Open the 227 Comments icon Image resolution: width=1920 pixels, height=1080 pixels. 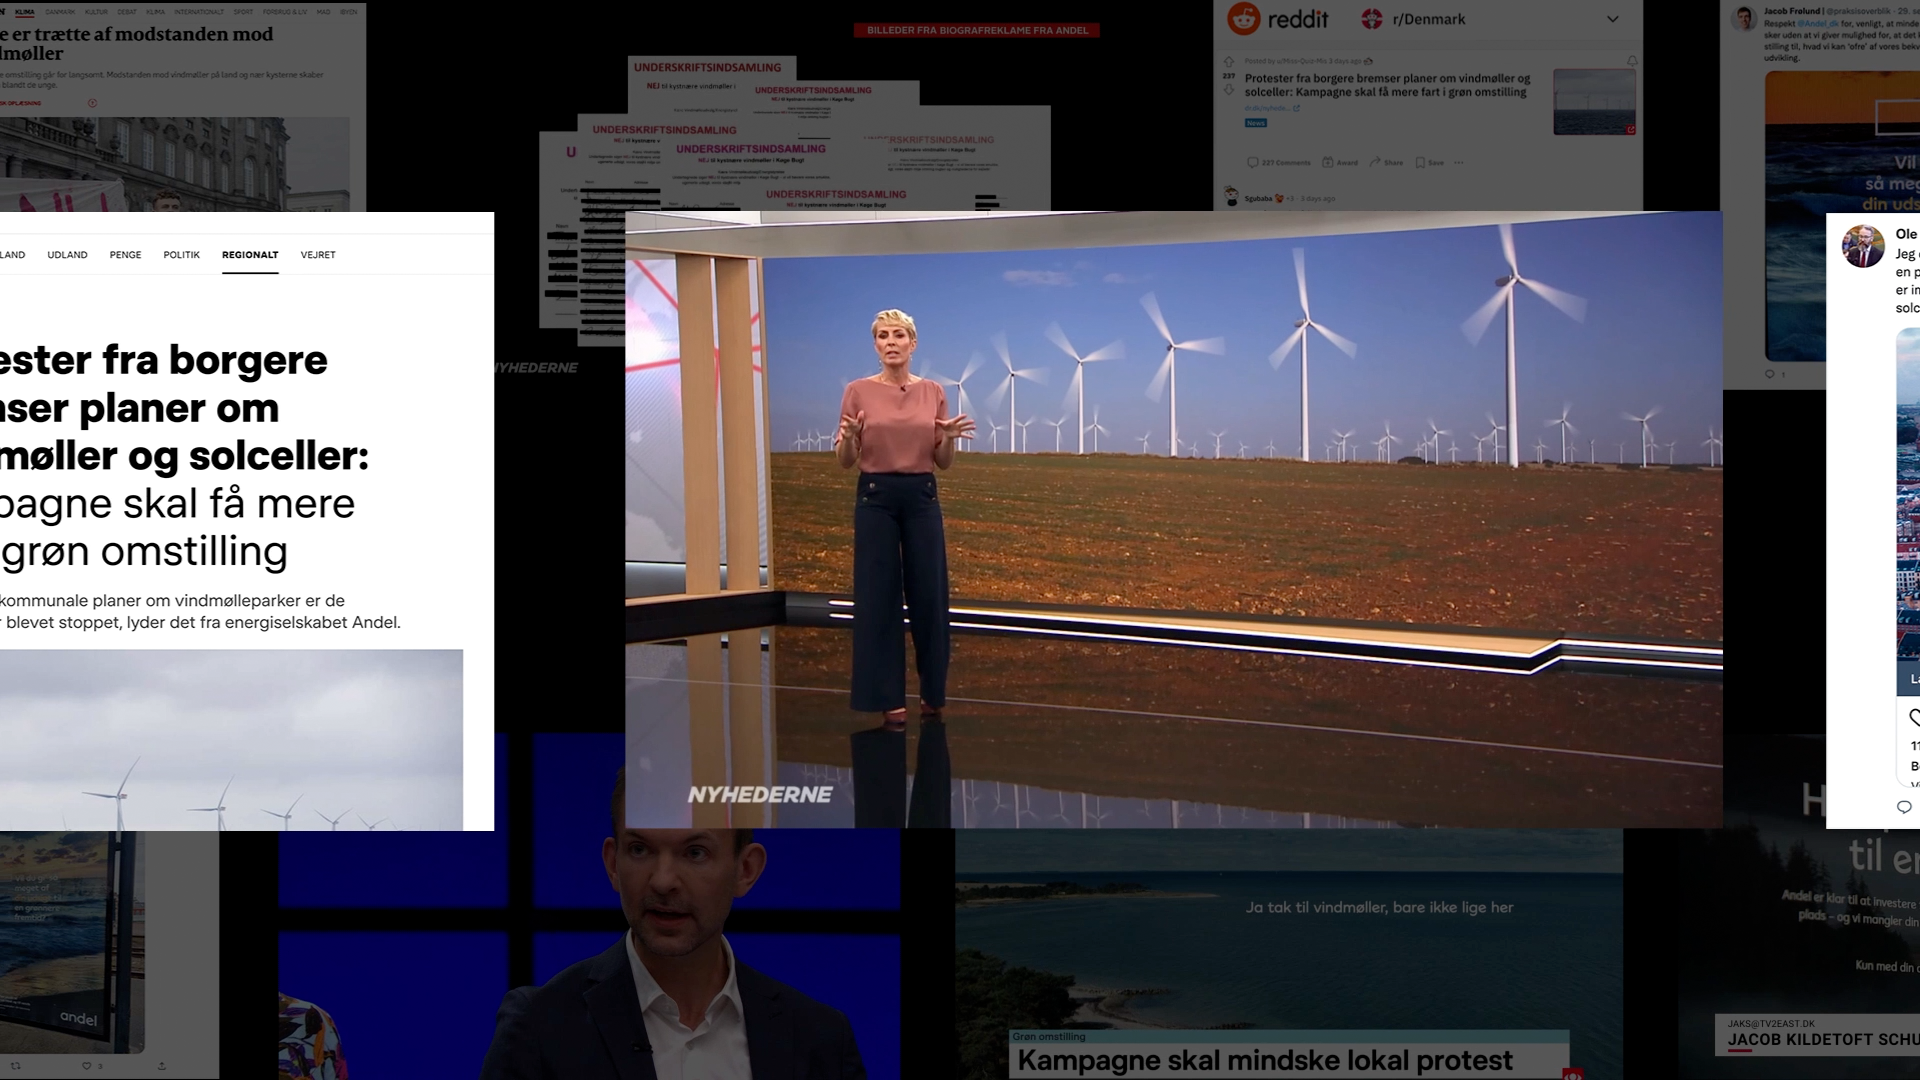1253,162
